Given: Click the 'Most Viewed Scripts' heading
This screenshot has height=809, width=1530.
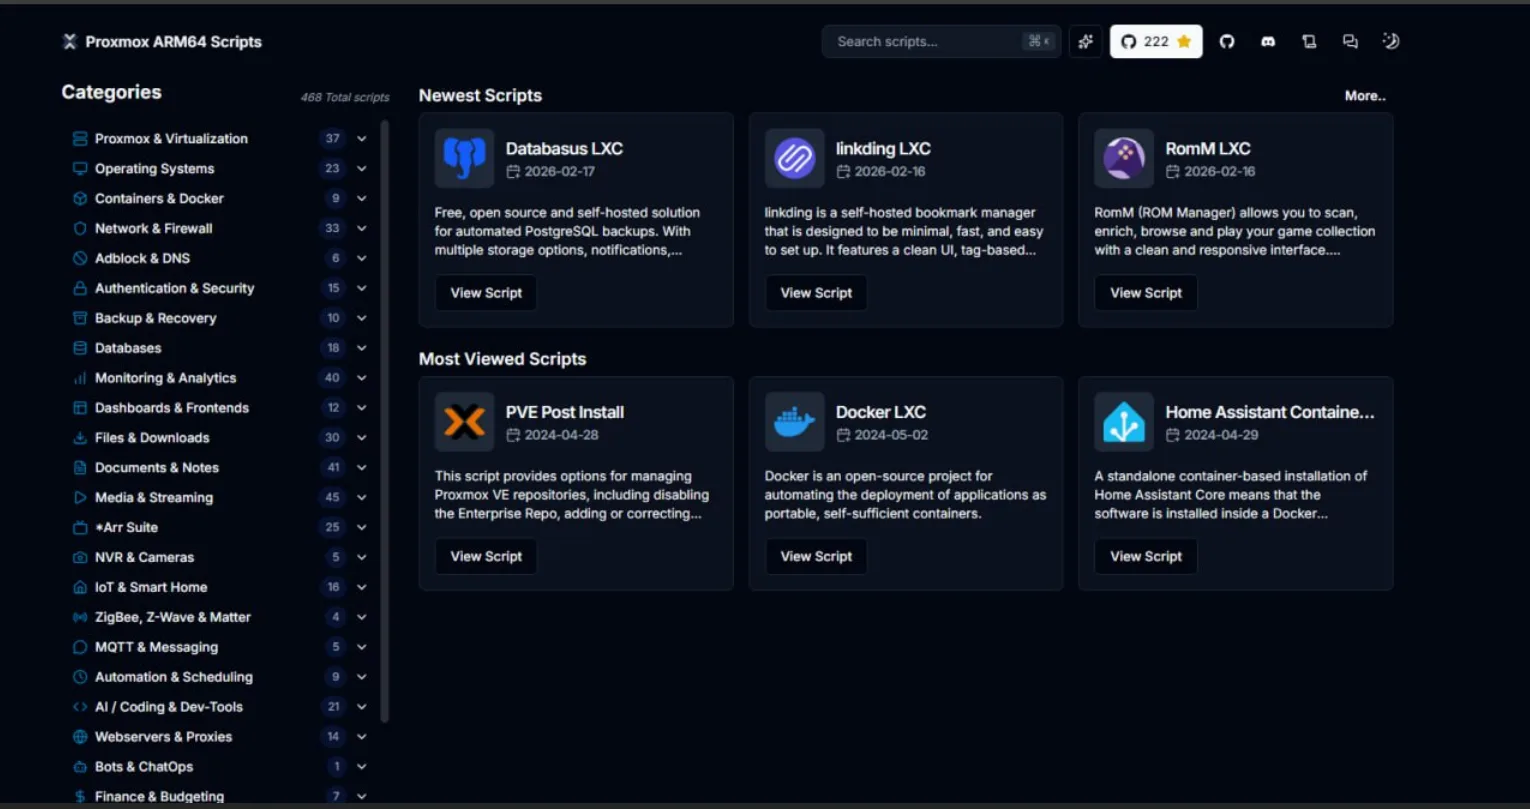Looking at the screenshot, I should click(x=502, y=359).
